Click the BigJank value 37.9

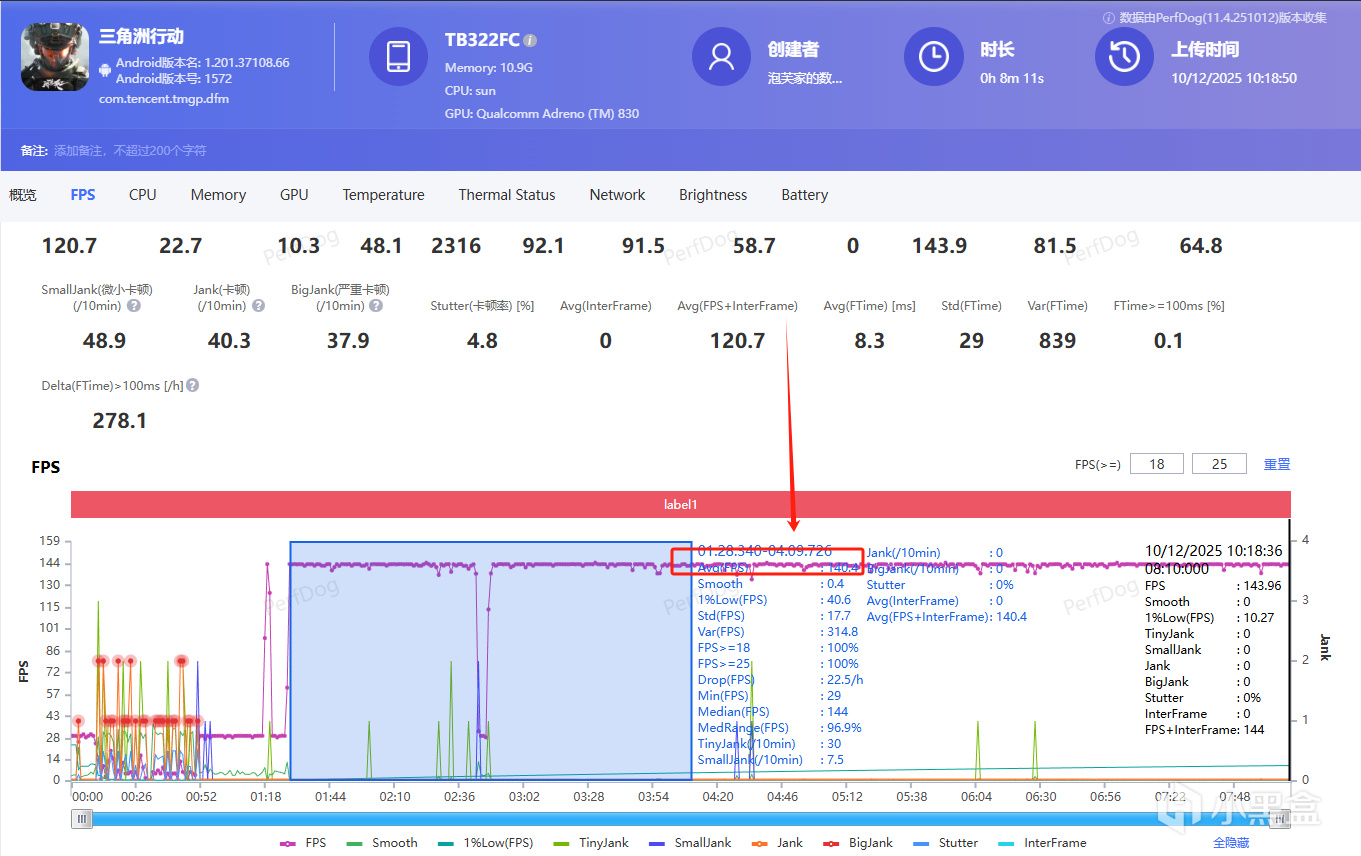[x=348, y=341]
